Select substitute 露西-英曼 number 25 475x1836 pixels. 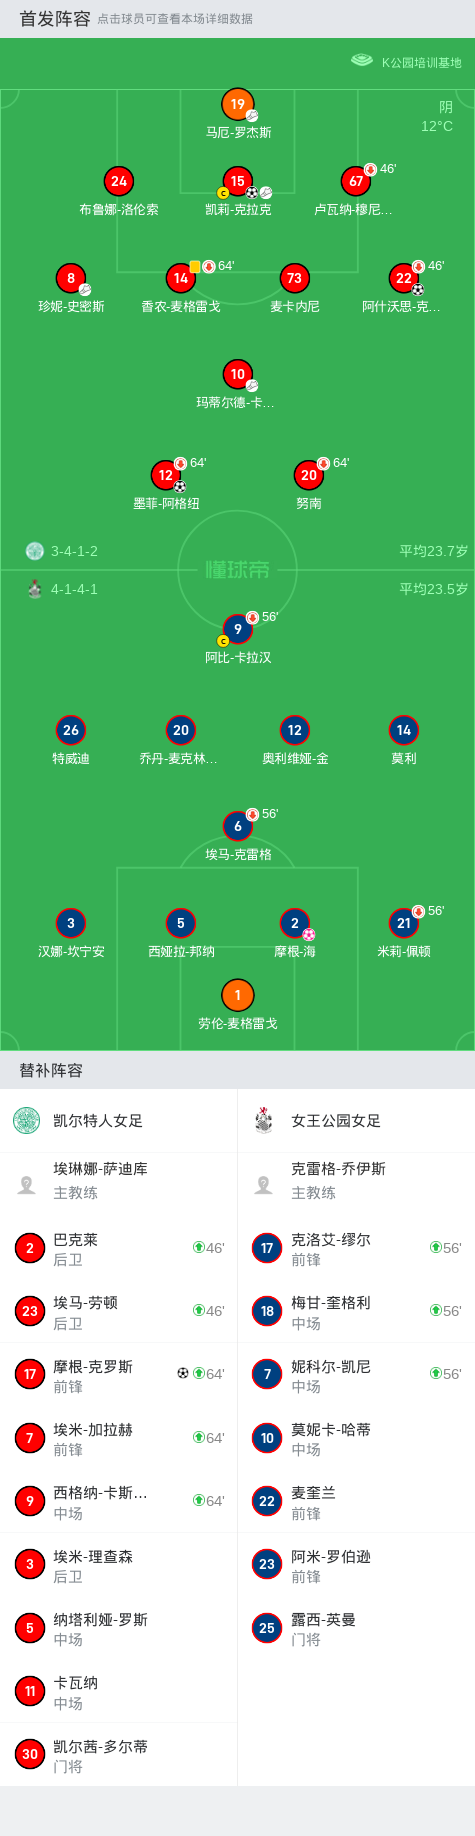coord(356,1629)
